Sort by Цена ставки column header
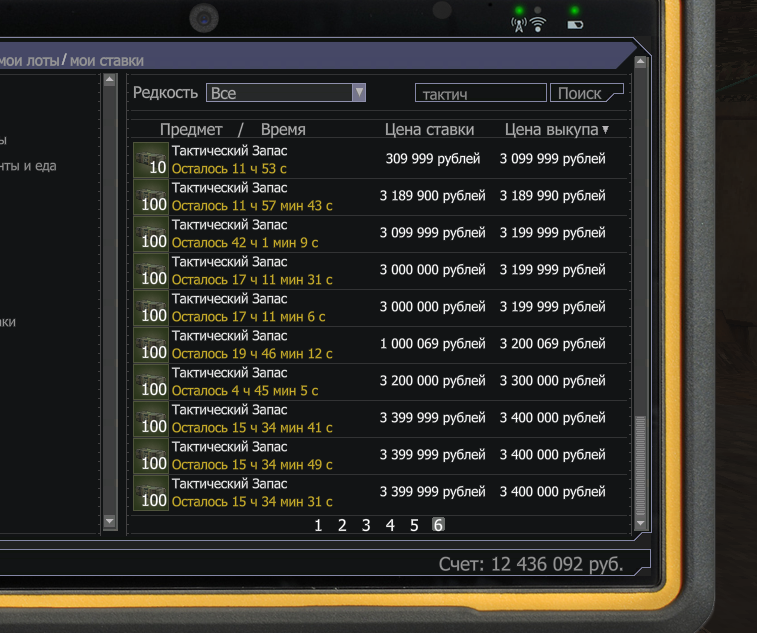The image size is (757, 633). click(429, 129)
